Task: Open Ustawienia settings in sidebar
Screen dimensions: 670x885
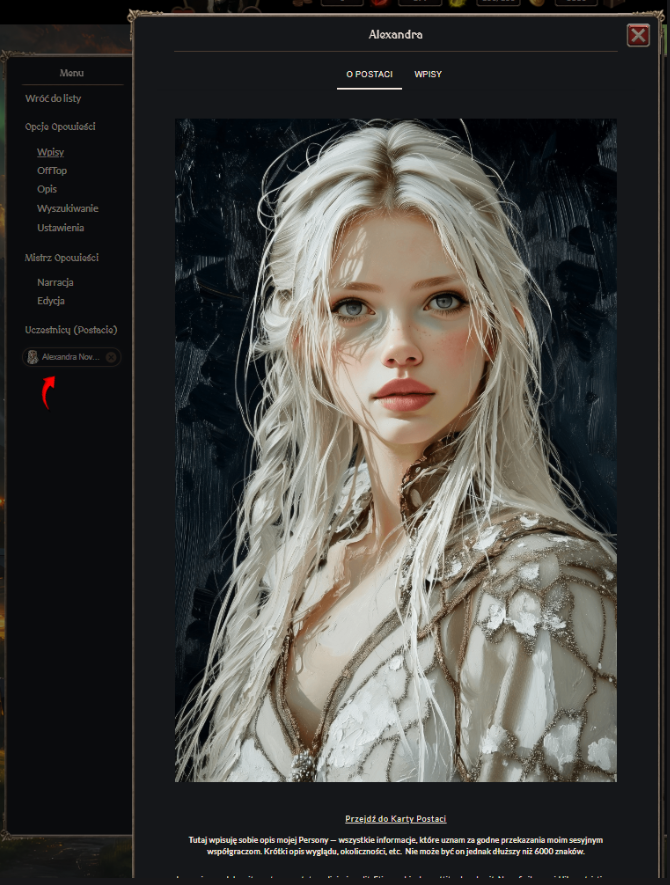Action: click(x=60, y=227)
